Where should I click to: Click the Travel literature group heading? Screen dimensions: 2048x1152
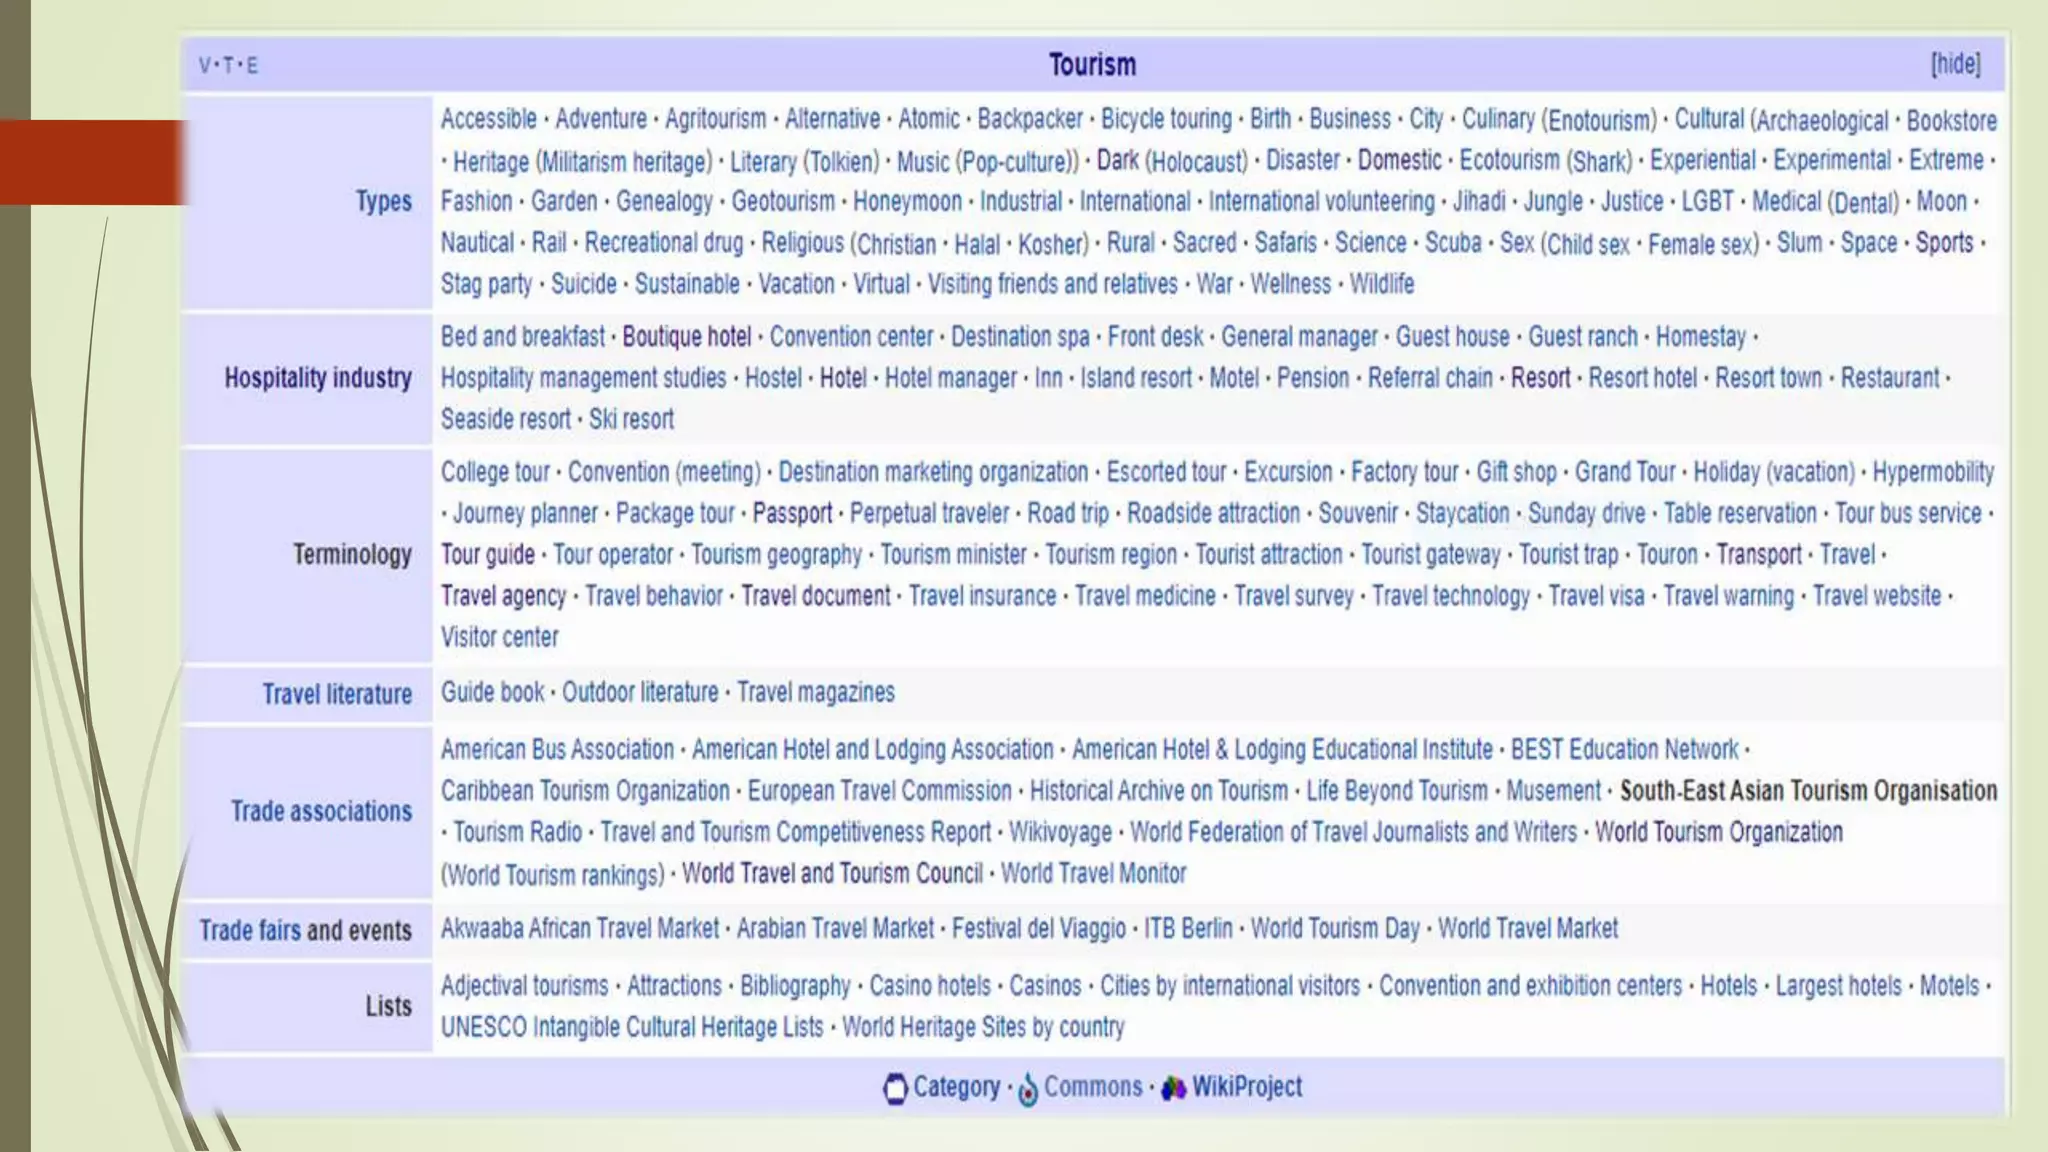(336, 694)
